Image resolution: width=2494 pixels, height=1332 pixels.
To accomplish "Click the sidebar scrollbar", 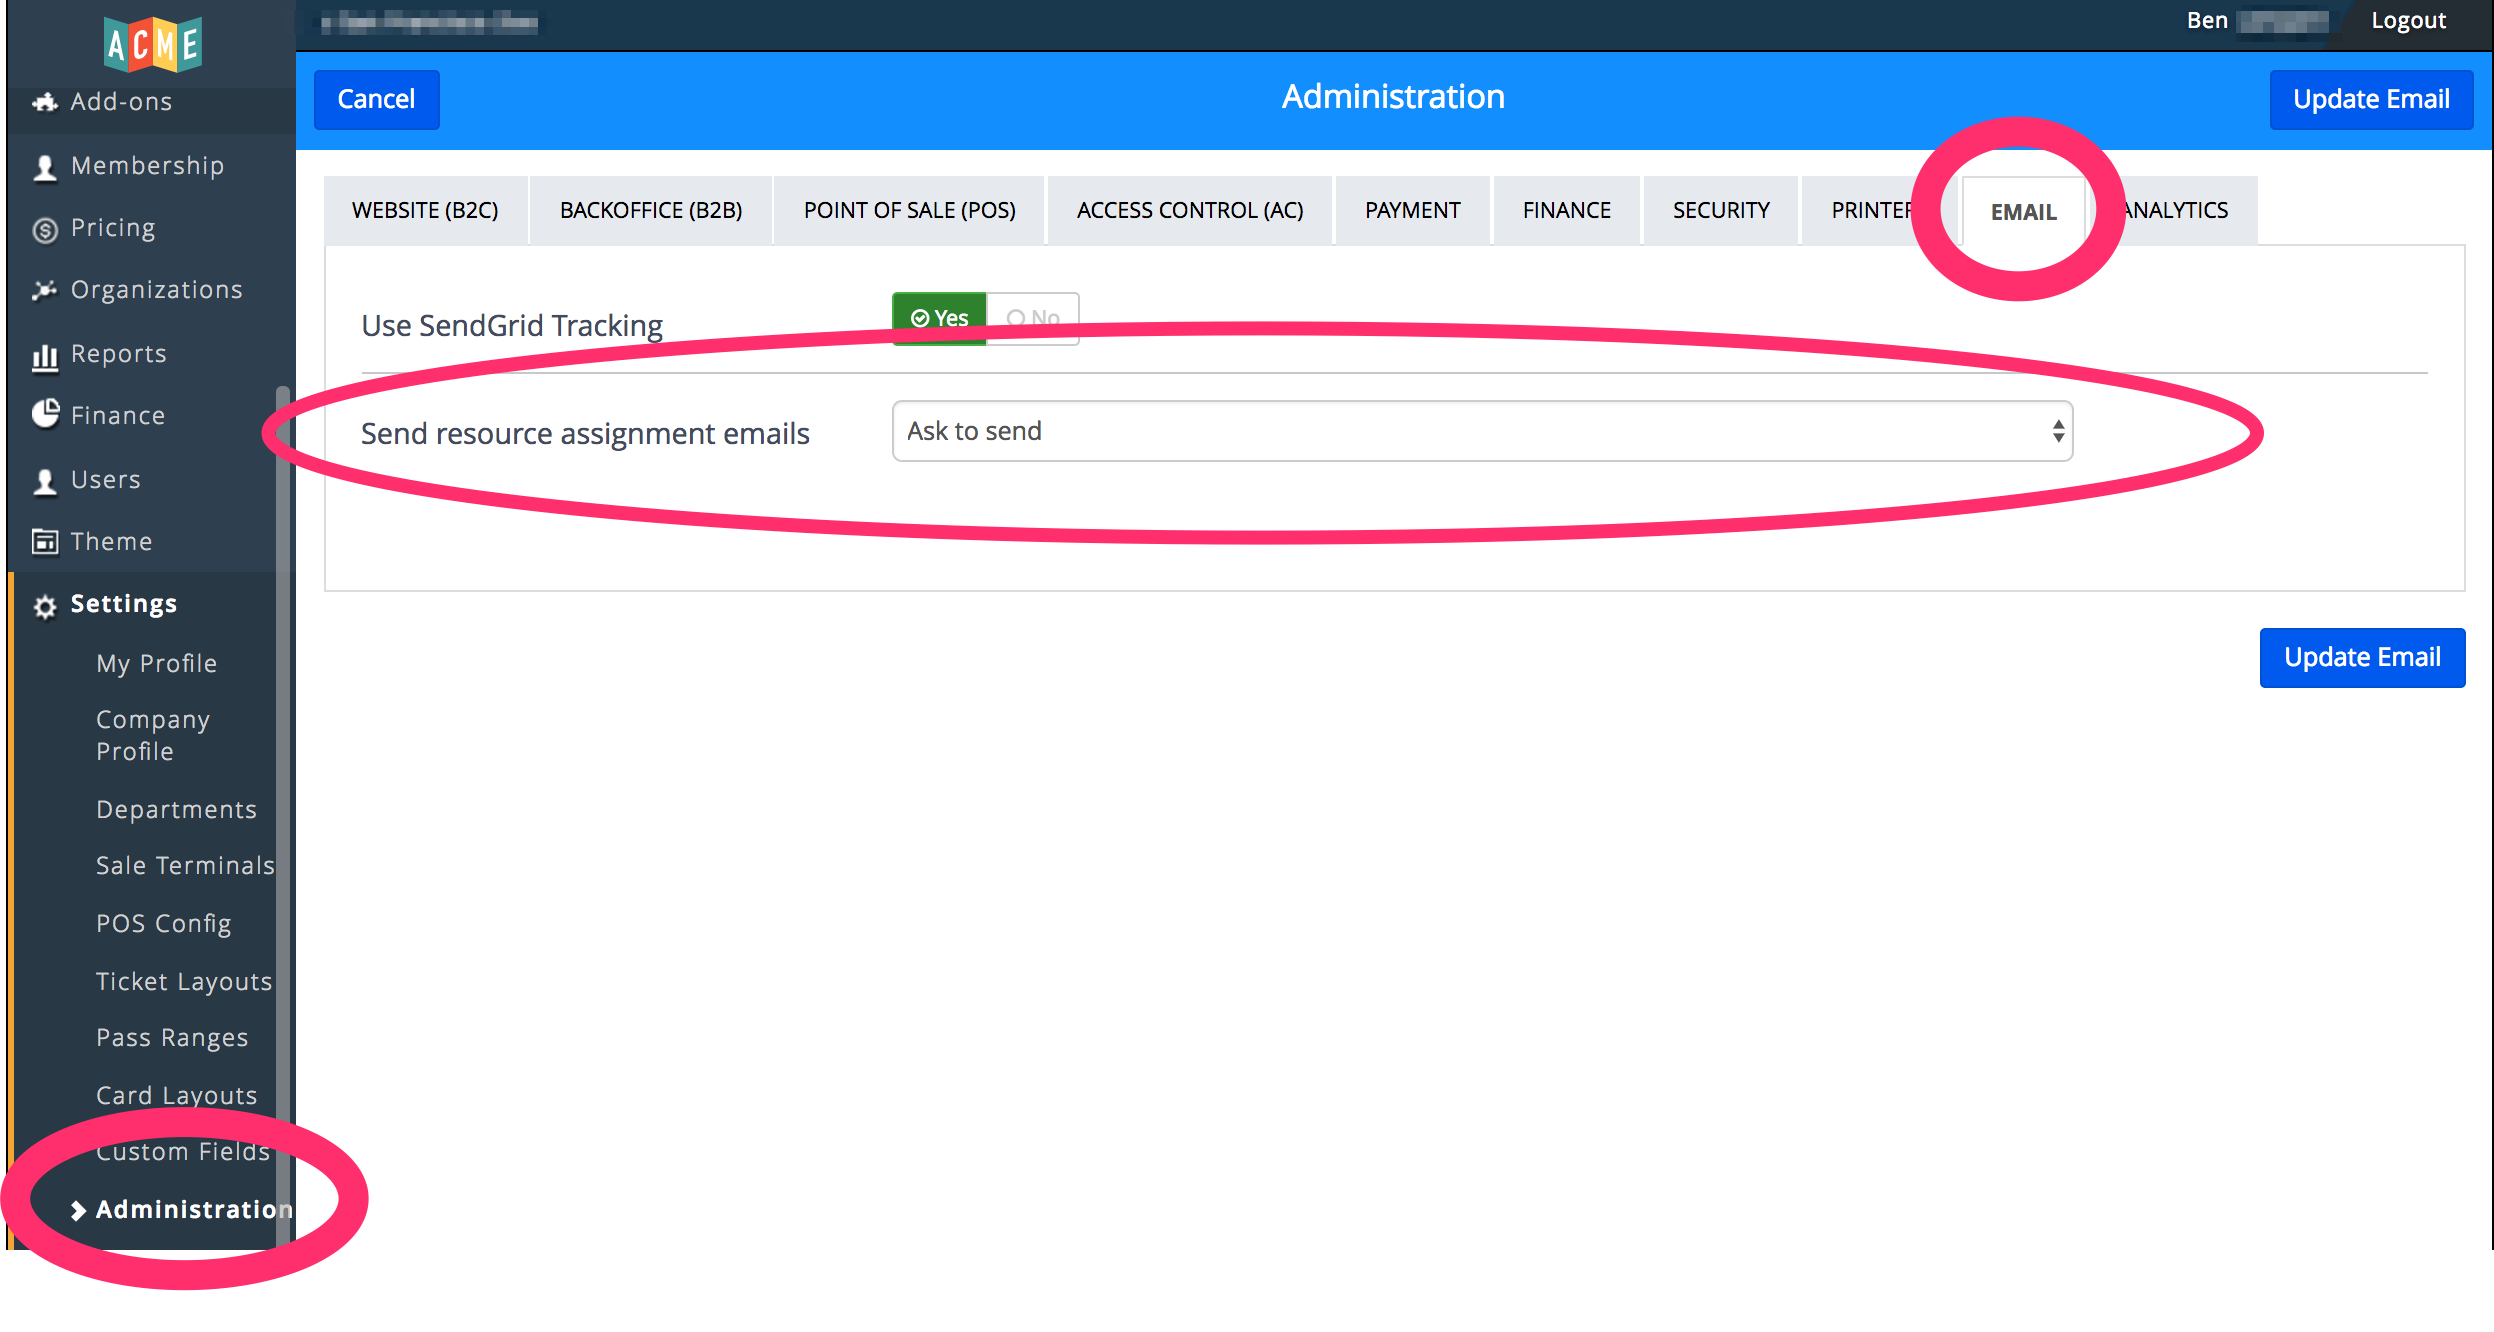I will (x=283, y=800).
